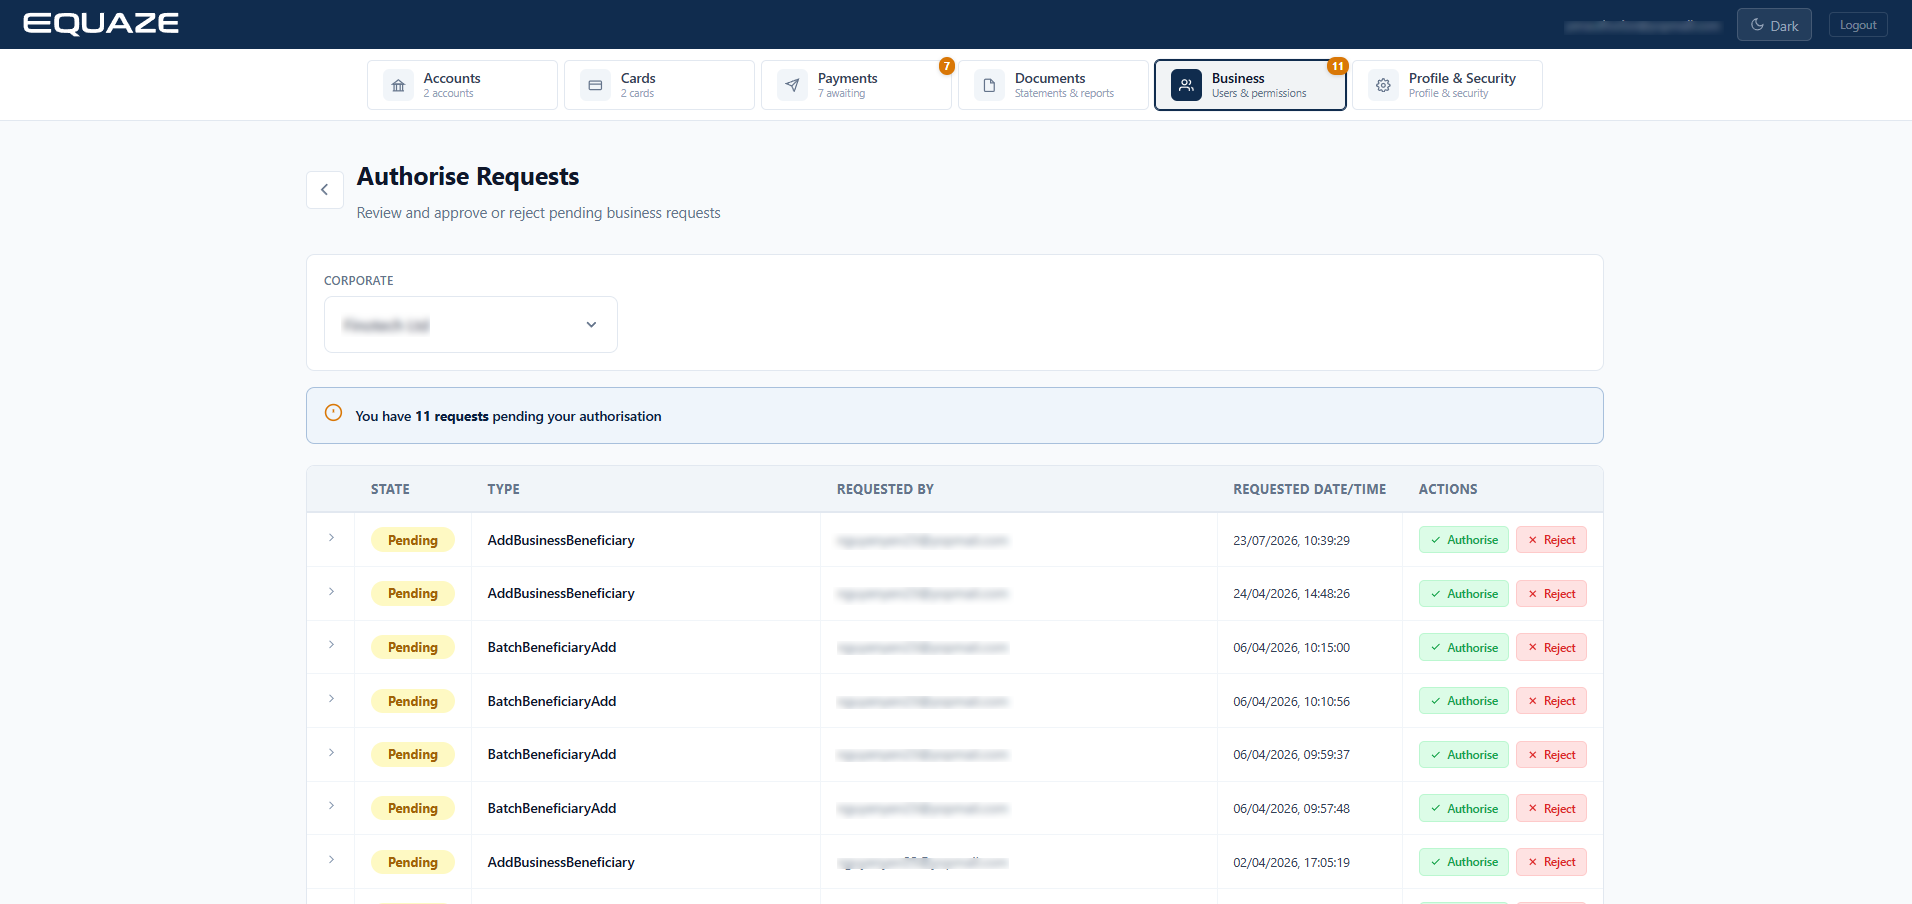Click the Business 11 notification badge
The image size is (1912, 904).
1338,66
